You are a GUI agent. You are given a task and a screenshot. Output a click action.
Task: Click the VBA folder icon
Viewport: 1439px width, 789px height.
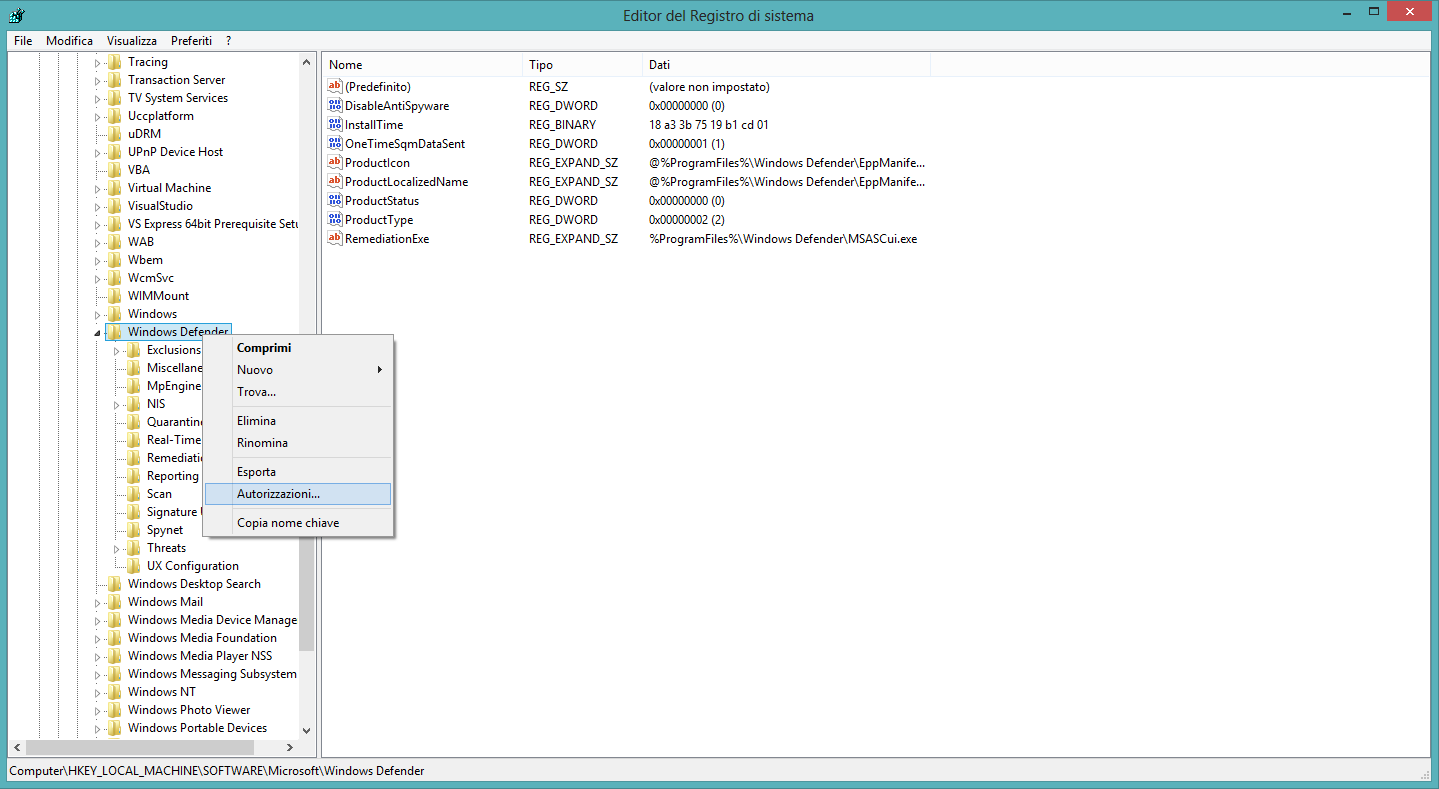(x=114, y=170)
